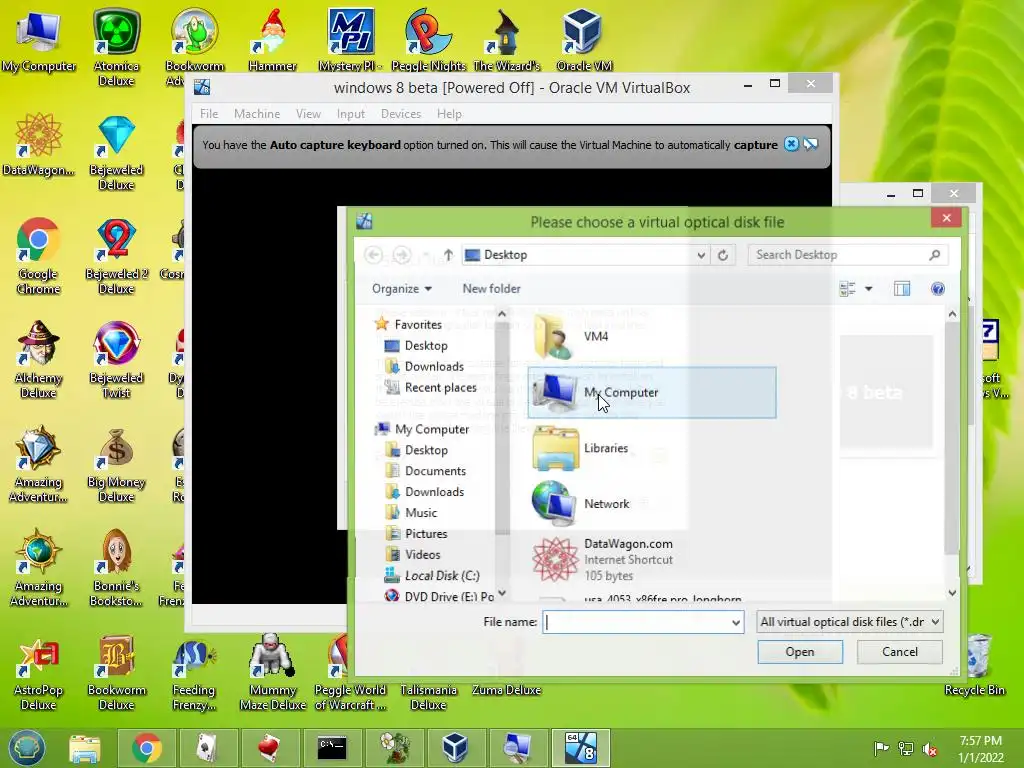This screenshot has width=1024, height=768.
Task: Open command prompt taskbar icon
Action: pyautogui.click(x=331, y=748)
